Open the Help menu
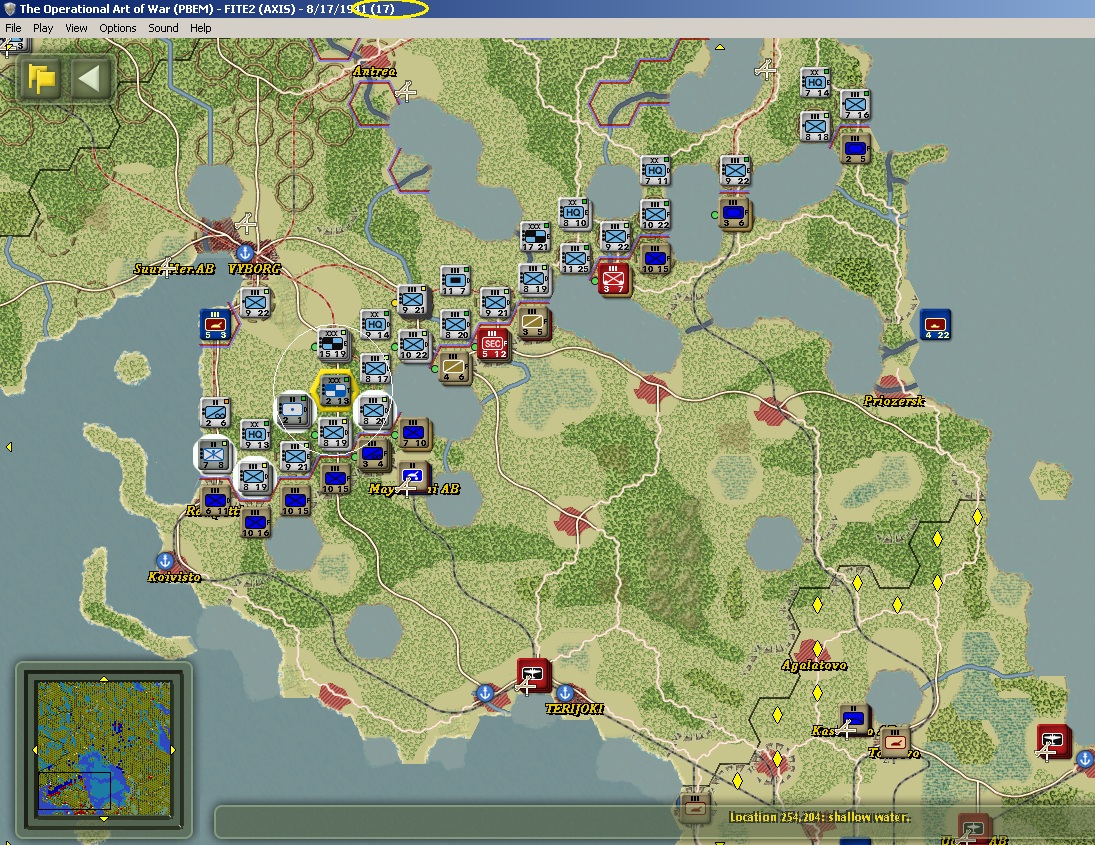The width and height of the screenshot is (1095, 845). point(200,28)
